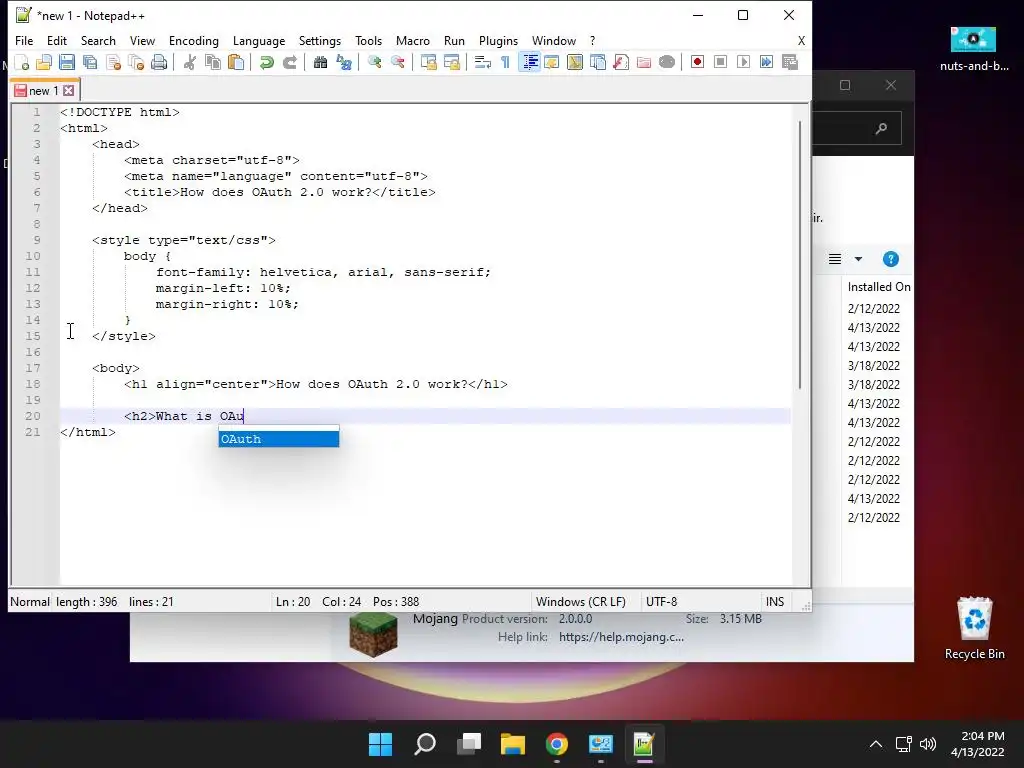Image resolution: width=1024 pixels, height=768 pixels.
Task: Click the Windows (CR LF) status bar field
Action: 581,601
